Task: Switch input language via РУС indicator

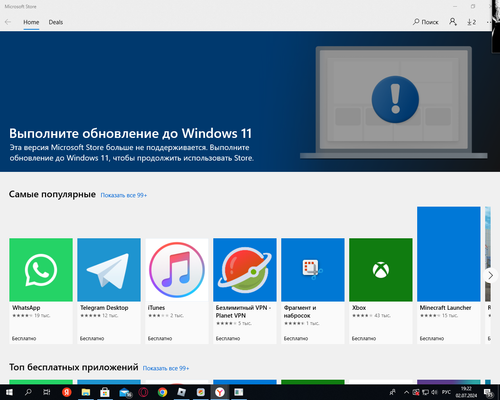Action: (446, 392)
